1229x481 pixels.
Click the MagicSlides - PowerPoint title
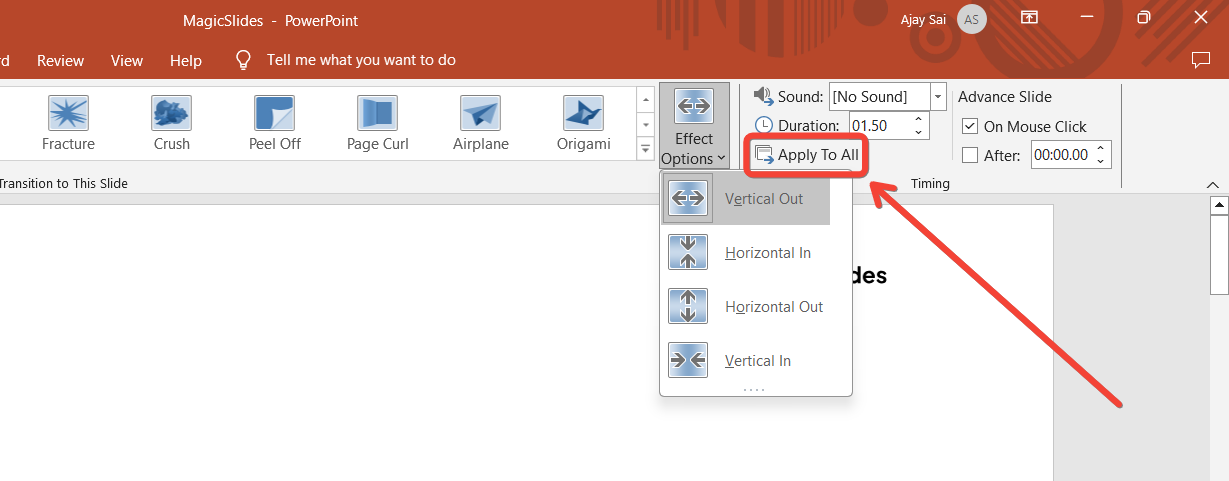[x=270, y=20]
